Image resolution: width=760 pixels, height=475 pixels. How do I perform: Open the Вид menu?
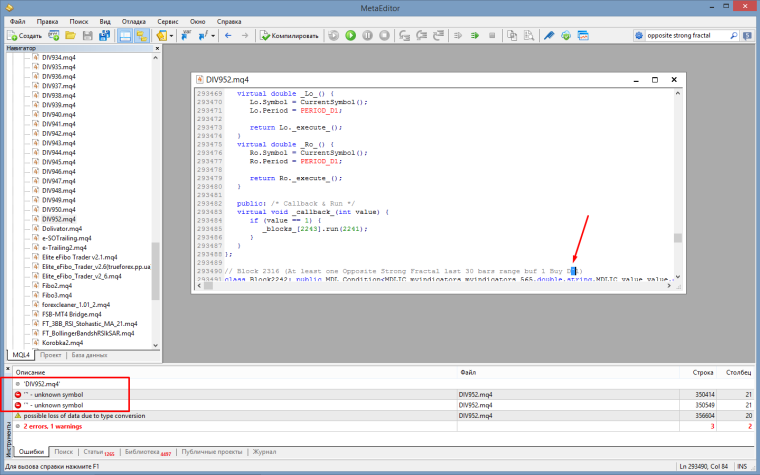105,21
